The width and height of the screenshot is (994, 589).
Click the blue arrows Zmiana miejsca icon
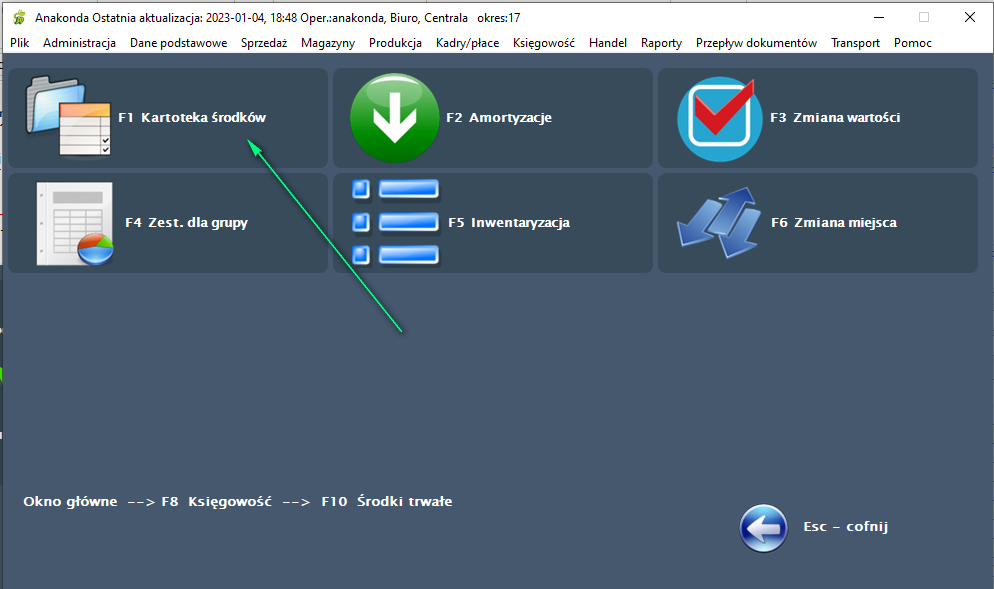pyautogui.click(x=718, y=222)
